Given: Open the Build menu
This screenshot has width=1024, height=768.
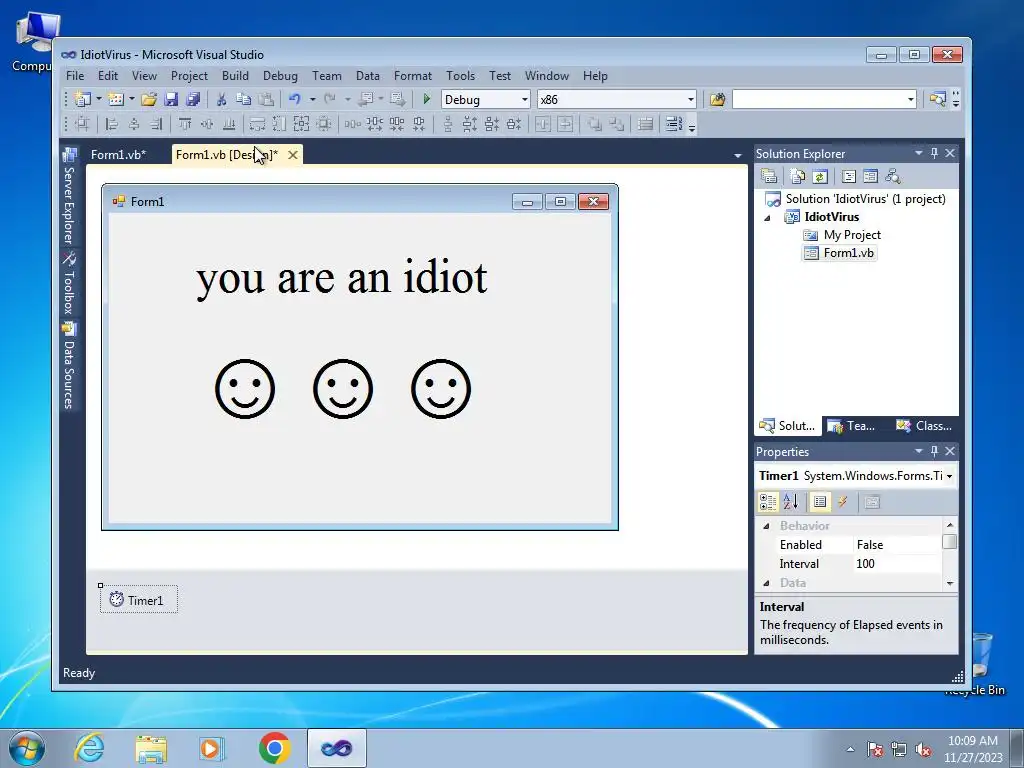Looking at the screenshot, I should pyautogui.click(x=235, y=76).
